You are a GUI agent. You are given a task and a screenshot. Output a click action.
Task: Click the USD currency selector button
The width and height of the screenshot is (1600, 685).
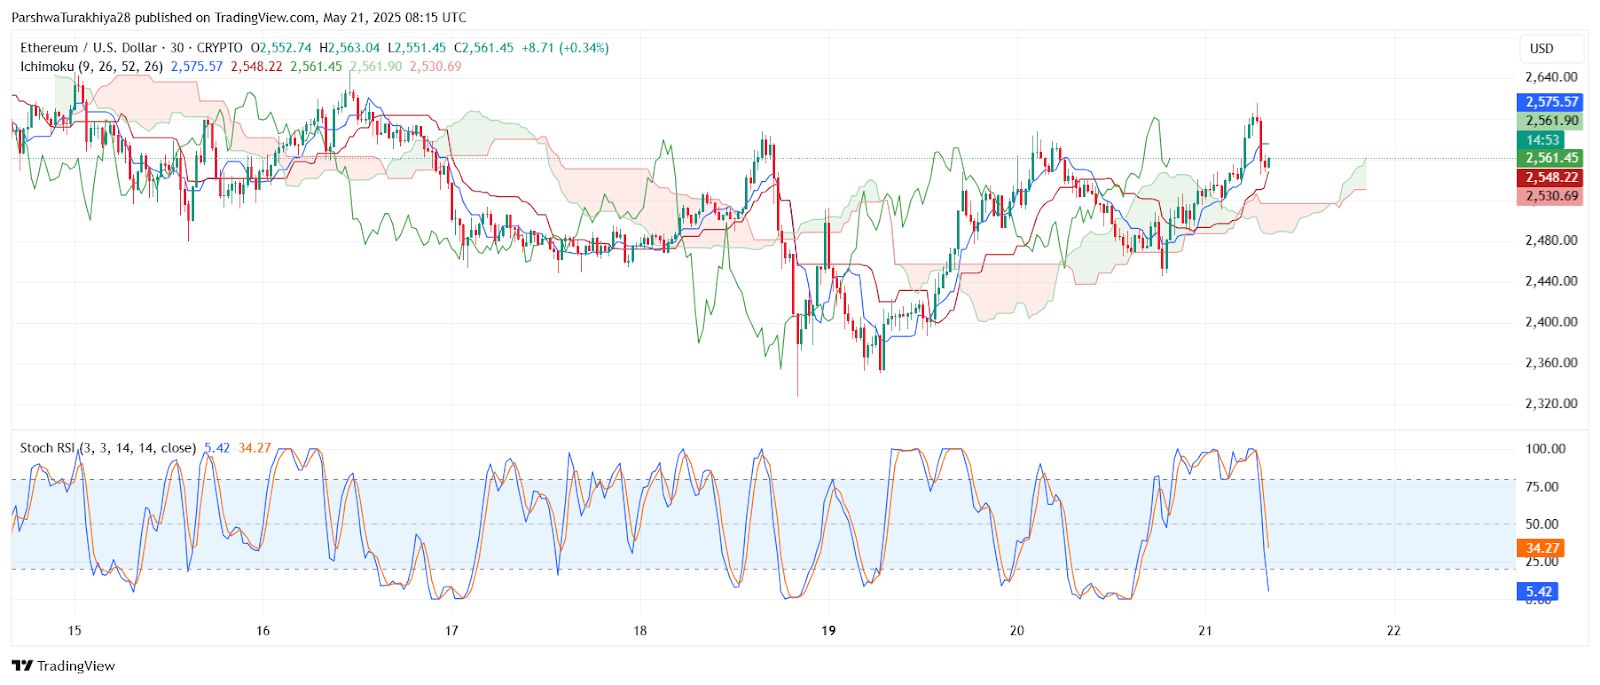1550,48
